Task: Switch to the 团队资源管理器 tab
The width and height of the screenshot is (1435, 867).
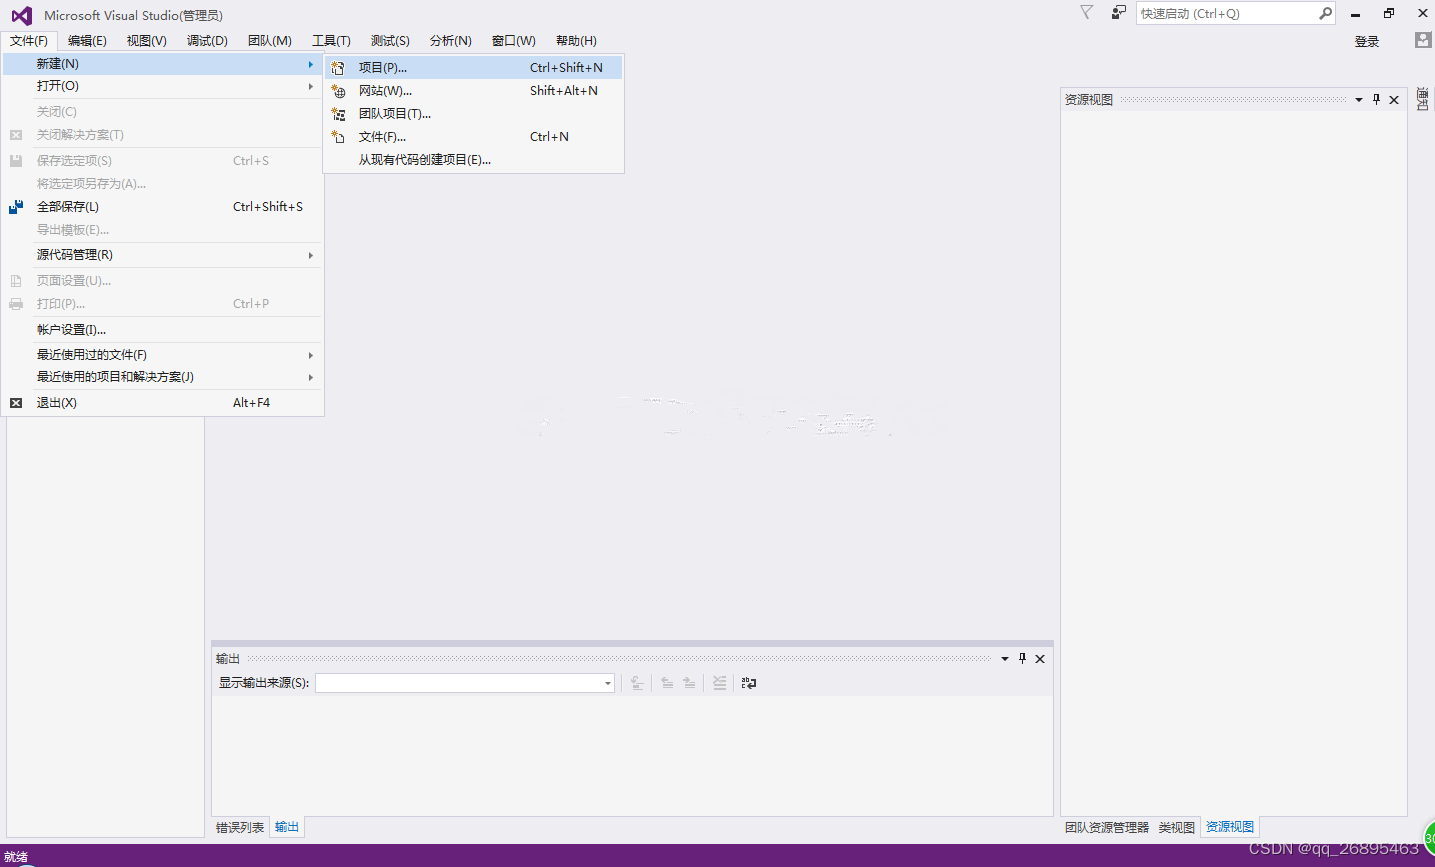Action: coord(1107,828)
